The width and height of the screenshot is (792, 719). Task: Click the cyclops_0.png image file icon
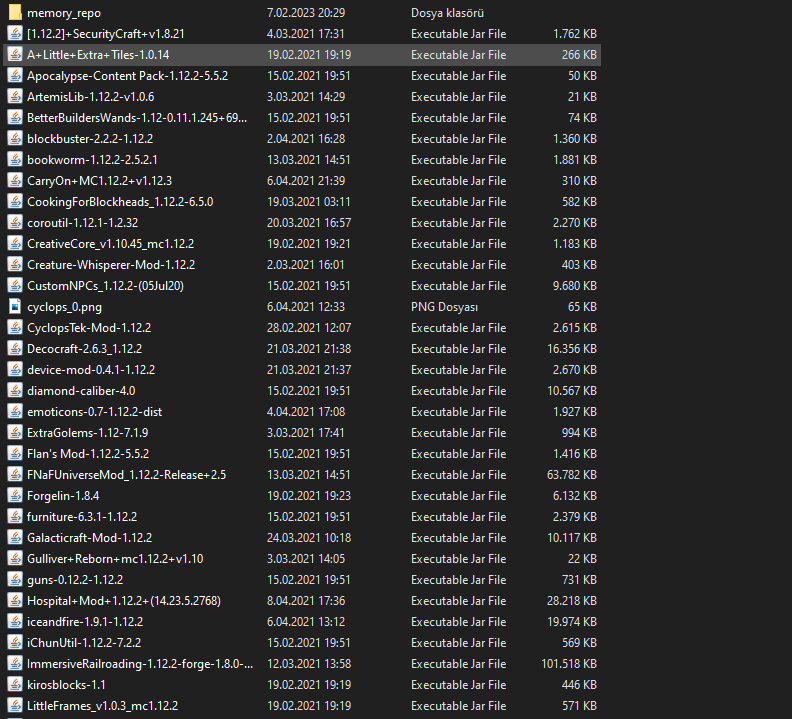(x=15, y=307)
